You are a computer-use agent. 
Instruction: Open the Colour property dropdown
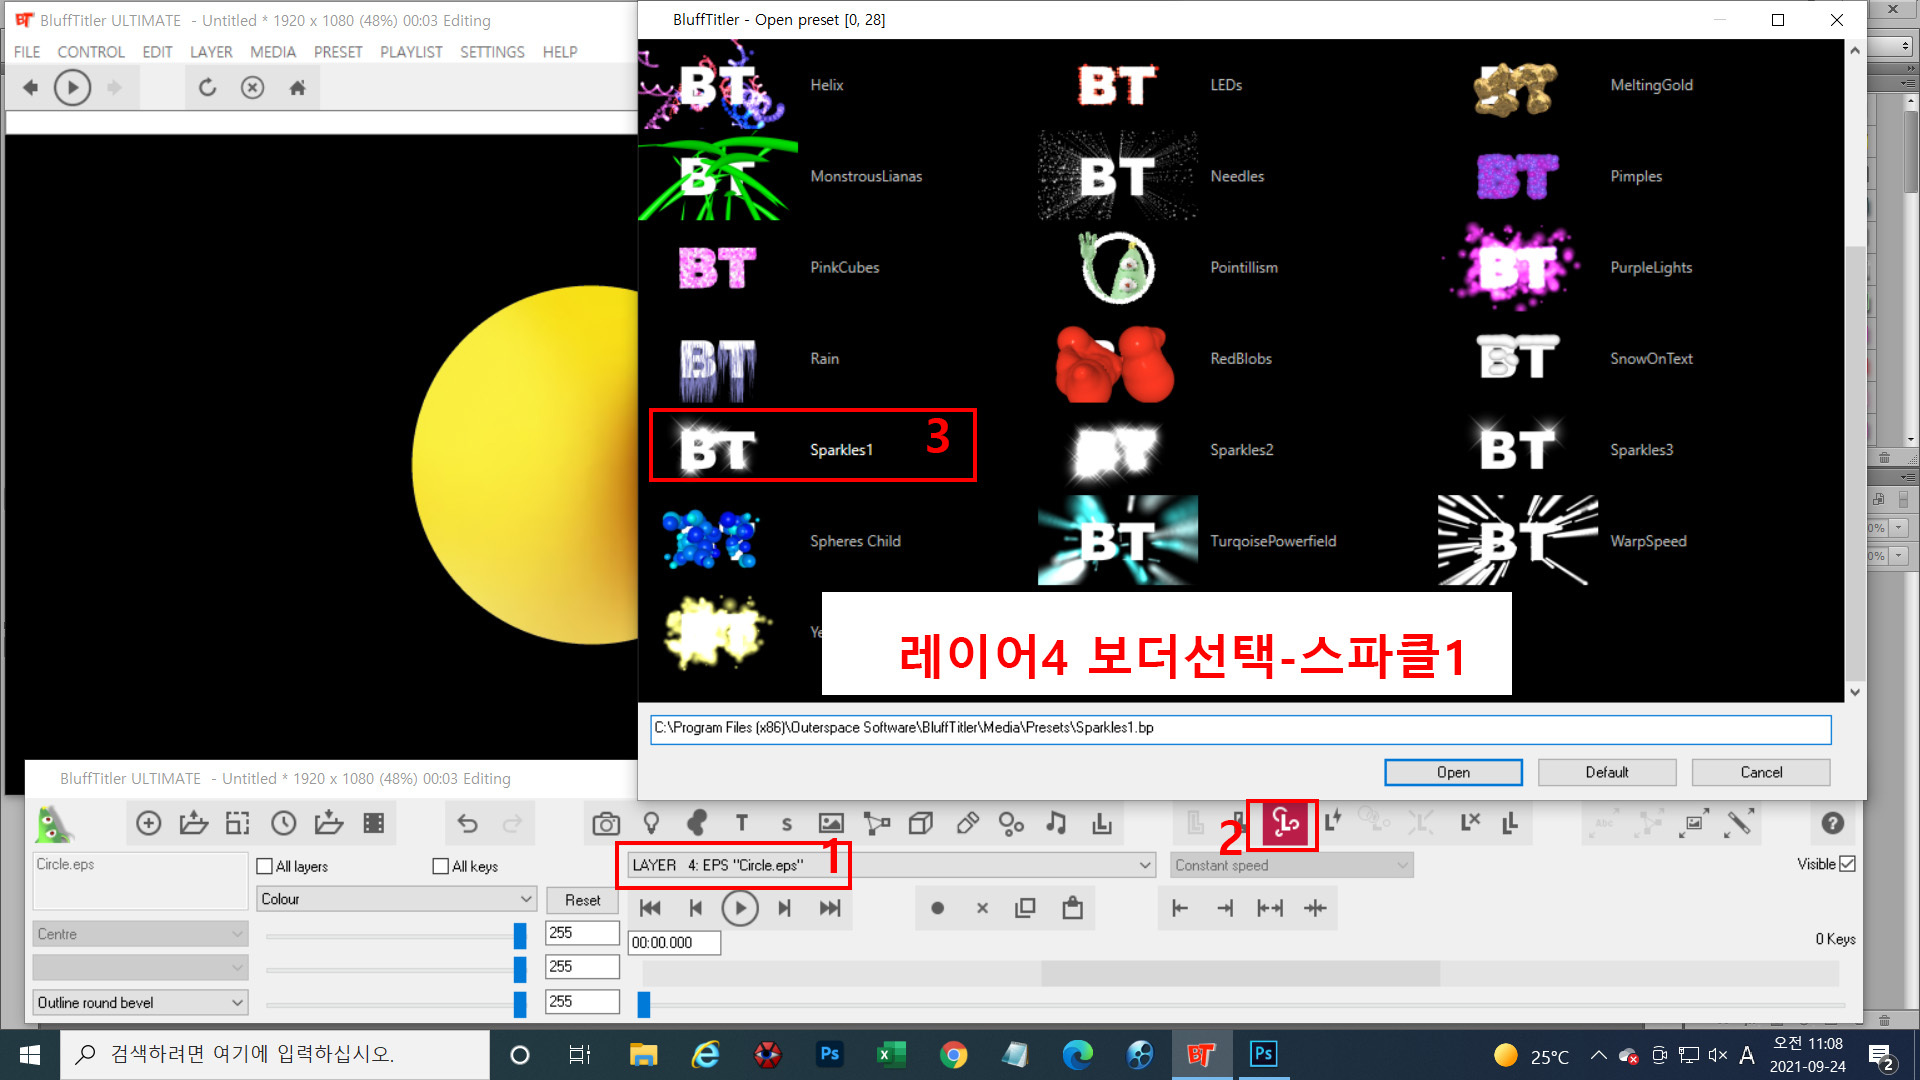(x=396, y=899)
